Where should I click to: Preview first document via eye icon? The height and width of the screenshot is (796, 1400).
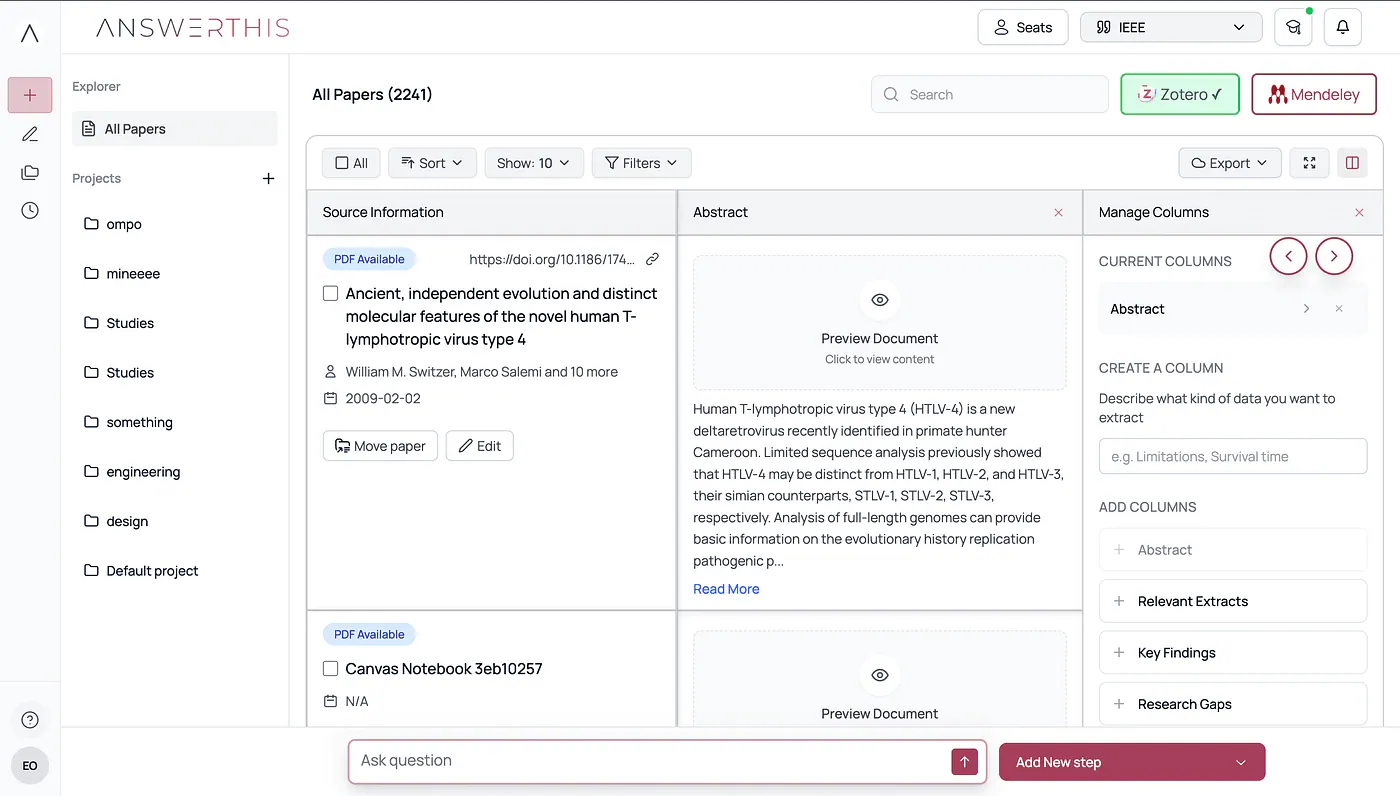[880, 300]
